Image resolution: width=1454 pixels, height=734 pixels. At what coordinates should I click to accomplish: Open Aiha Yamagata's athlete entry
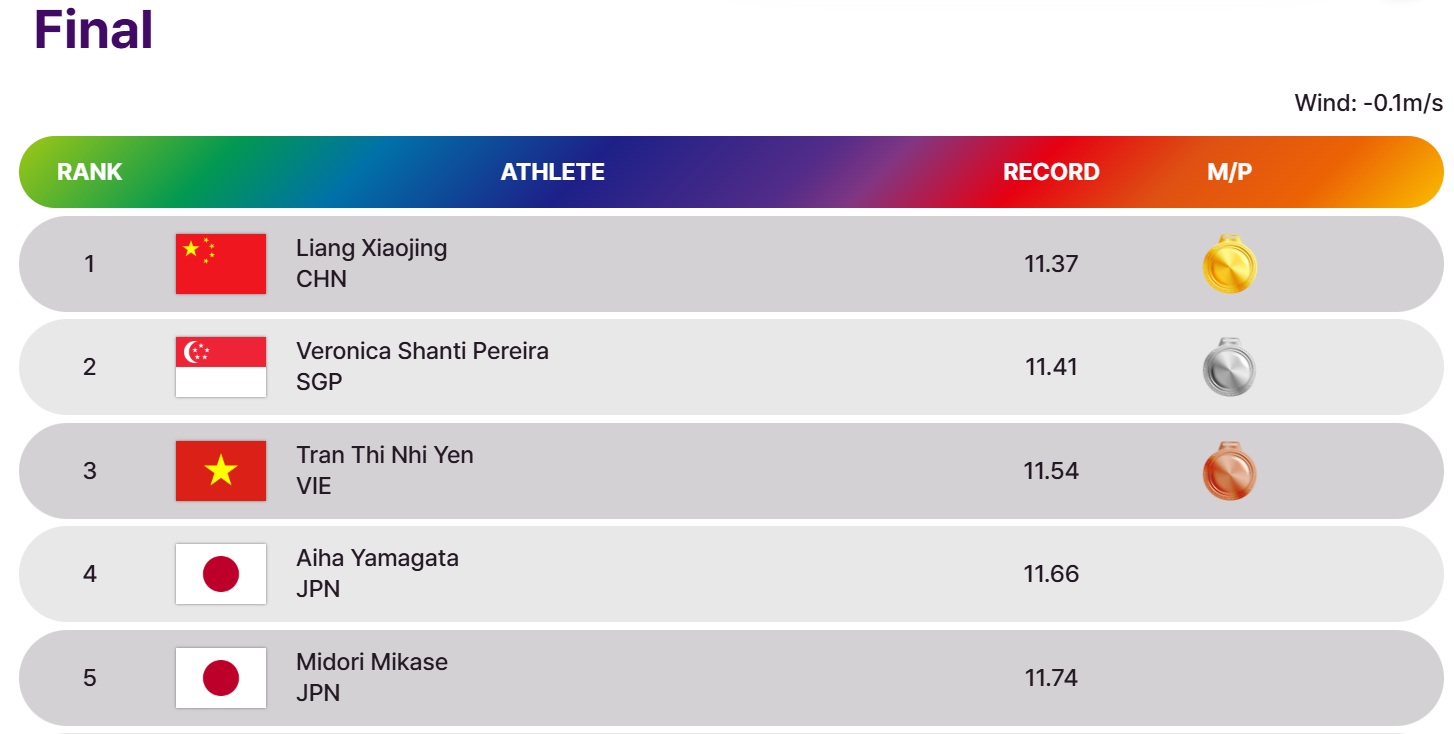pyautogui.click(x=377, y=558)
